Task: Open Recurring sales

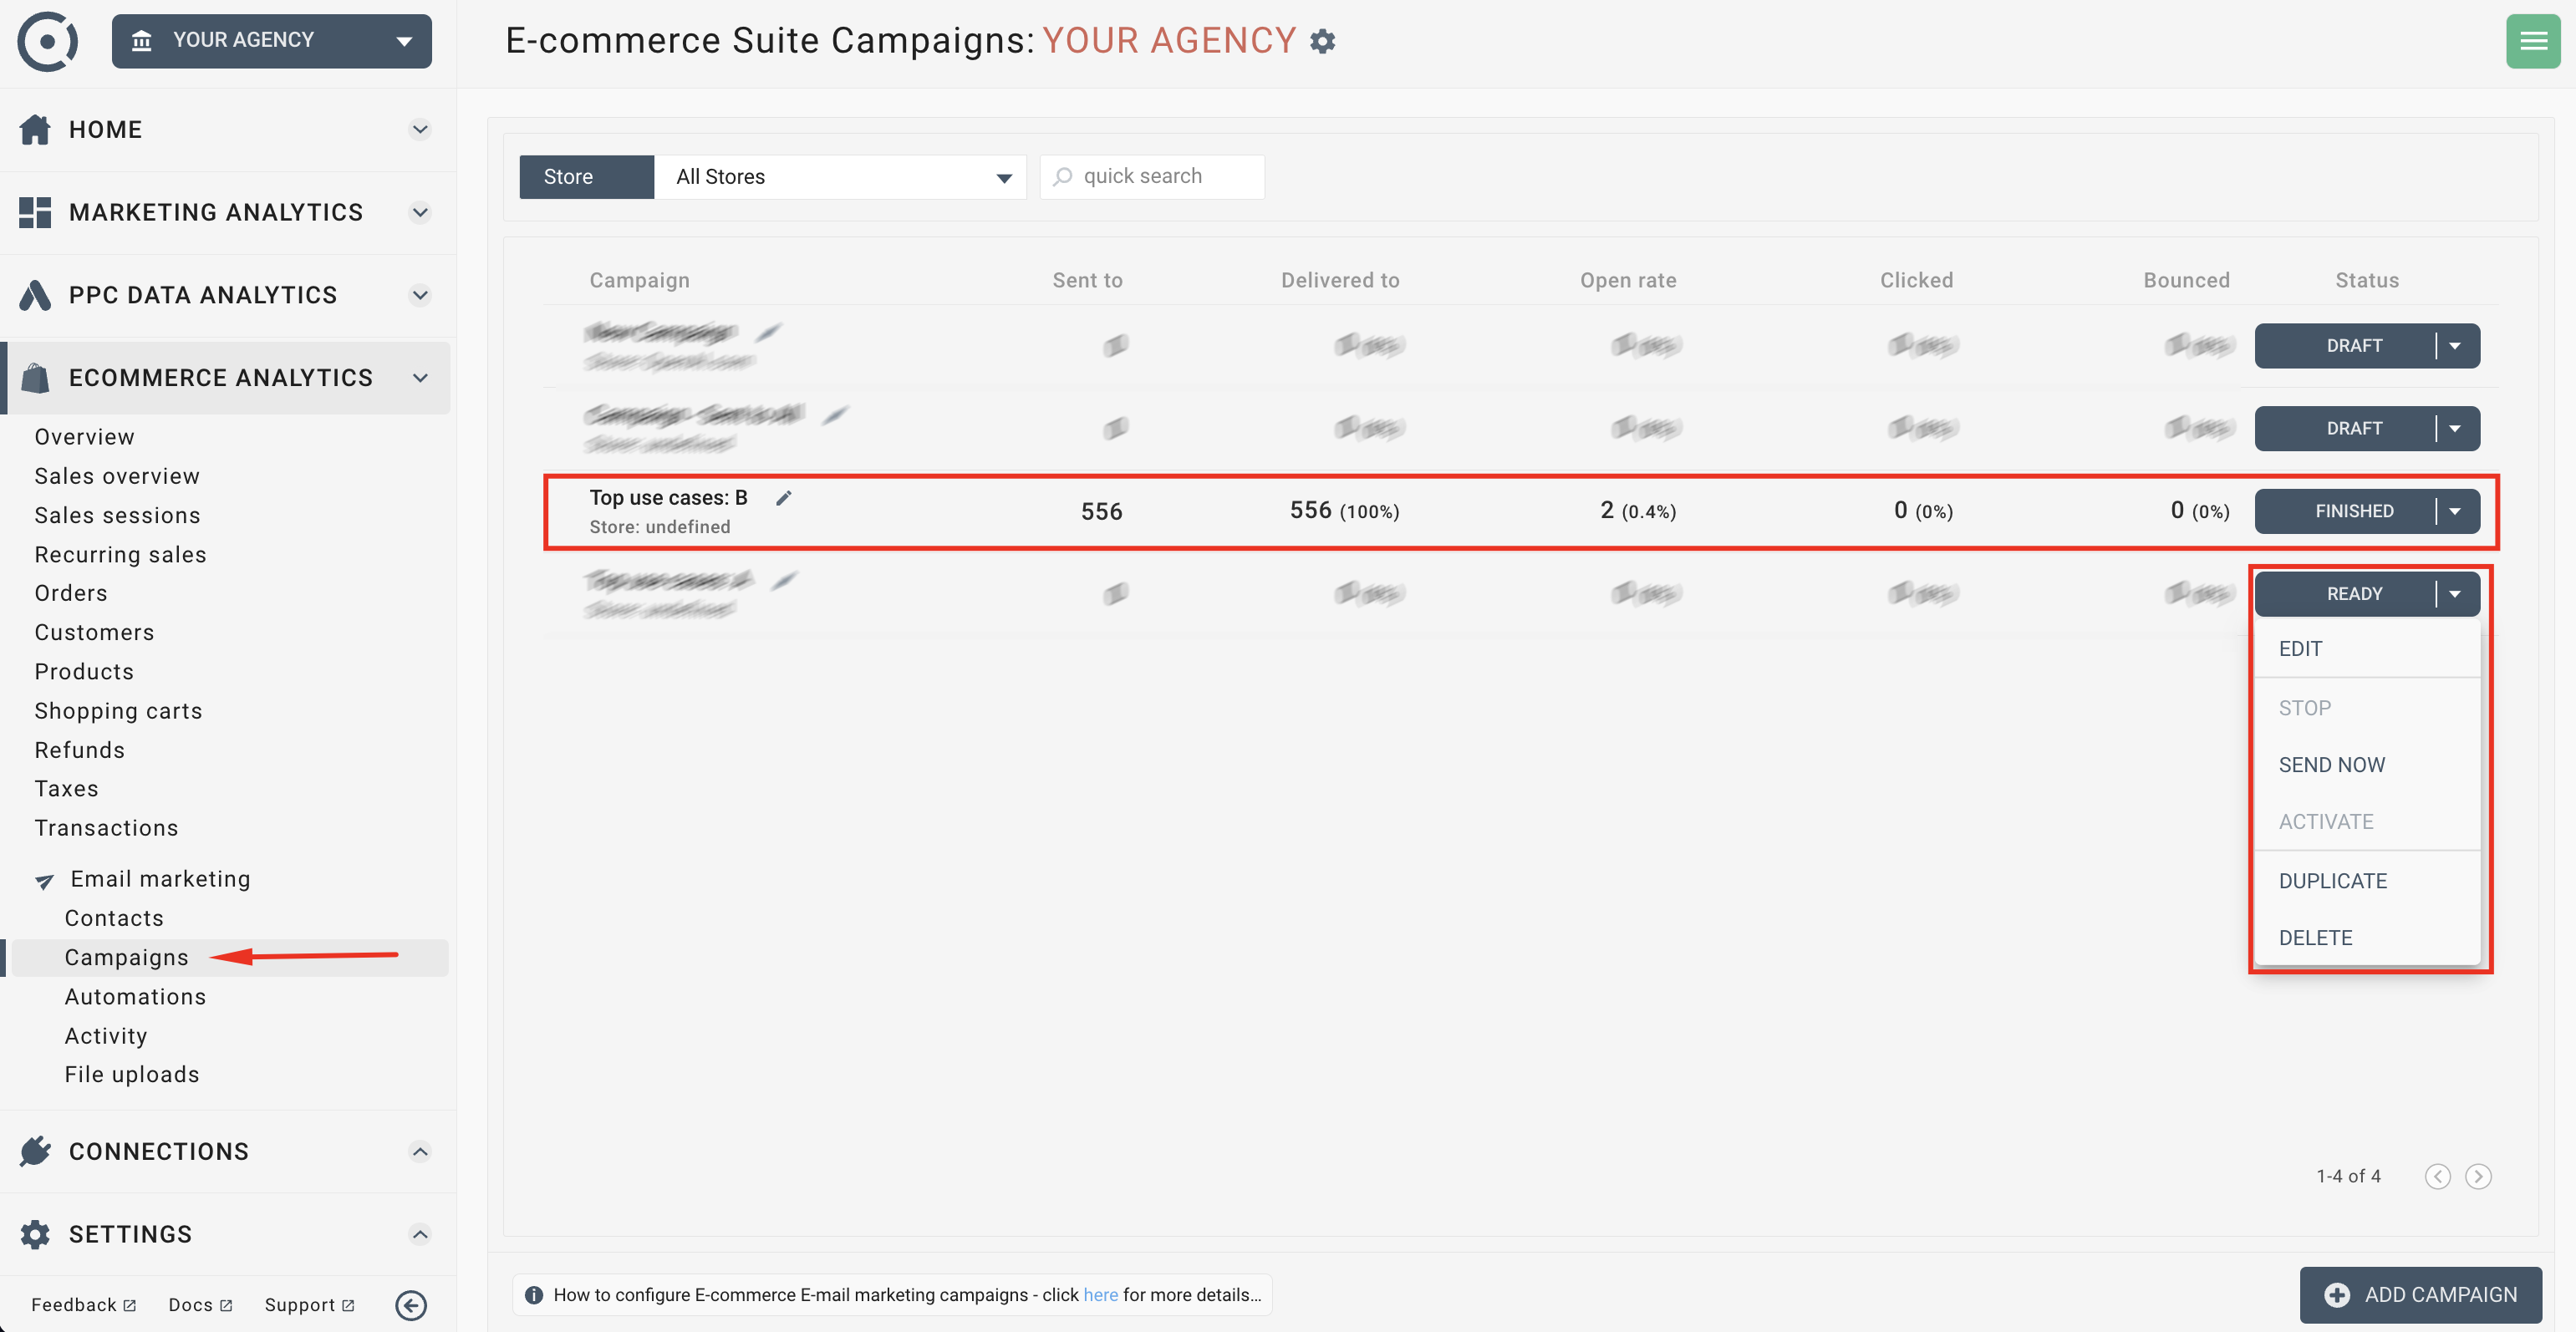Action: click(120, 554)
